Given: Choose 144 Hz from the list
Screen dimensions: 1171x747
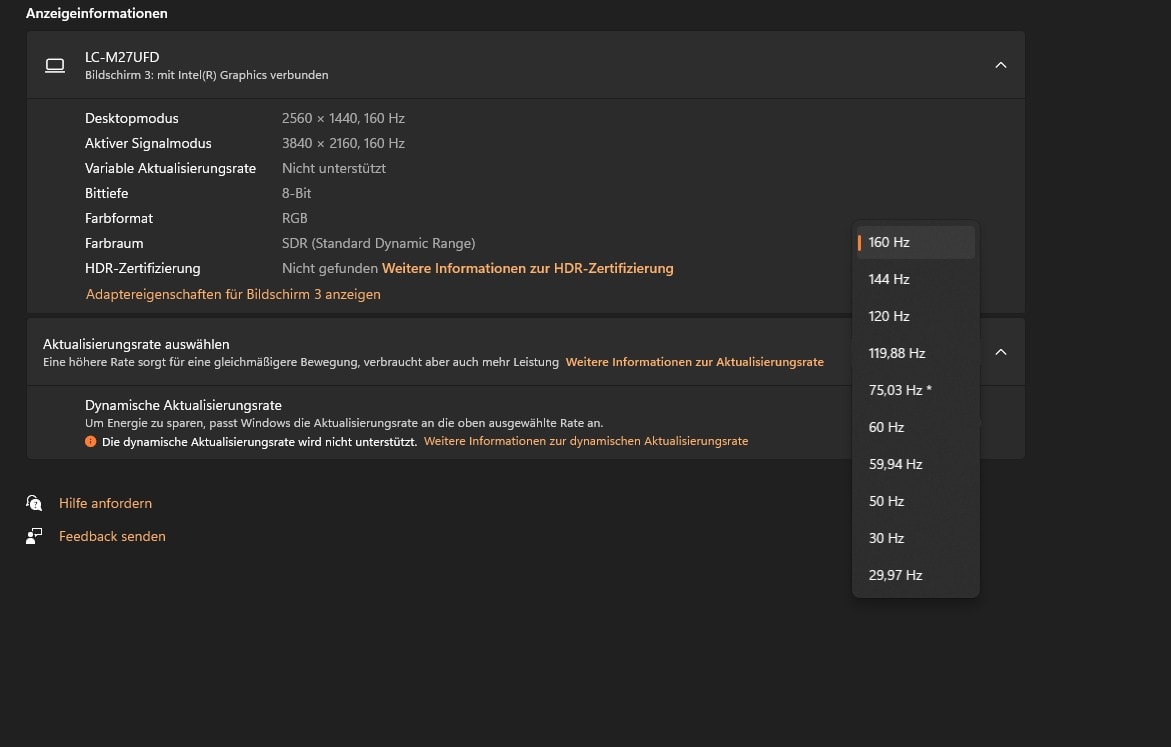Looking at the screenshot, I should (889, 279).
